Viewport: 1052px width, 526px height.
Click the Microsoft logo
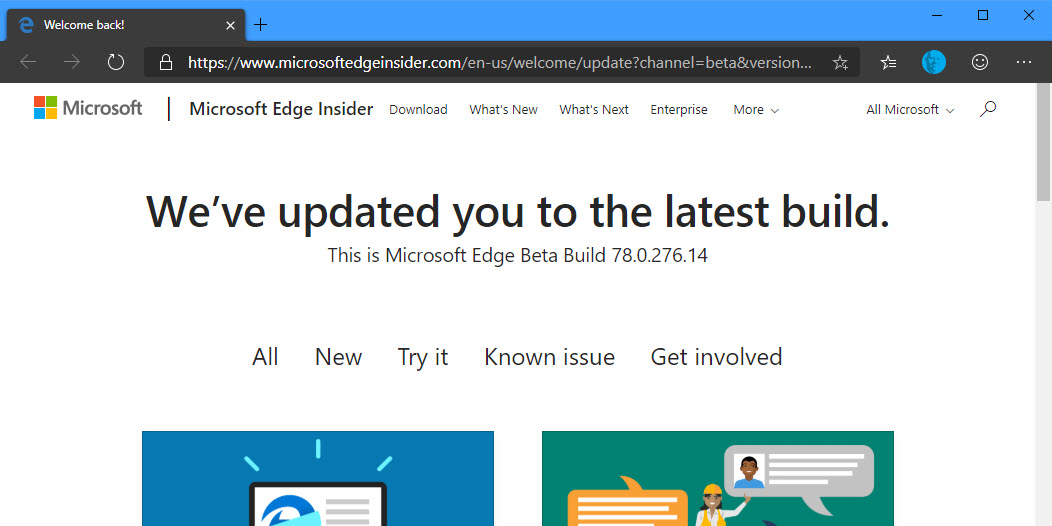tap(88, 107)
